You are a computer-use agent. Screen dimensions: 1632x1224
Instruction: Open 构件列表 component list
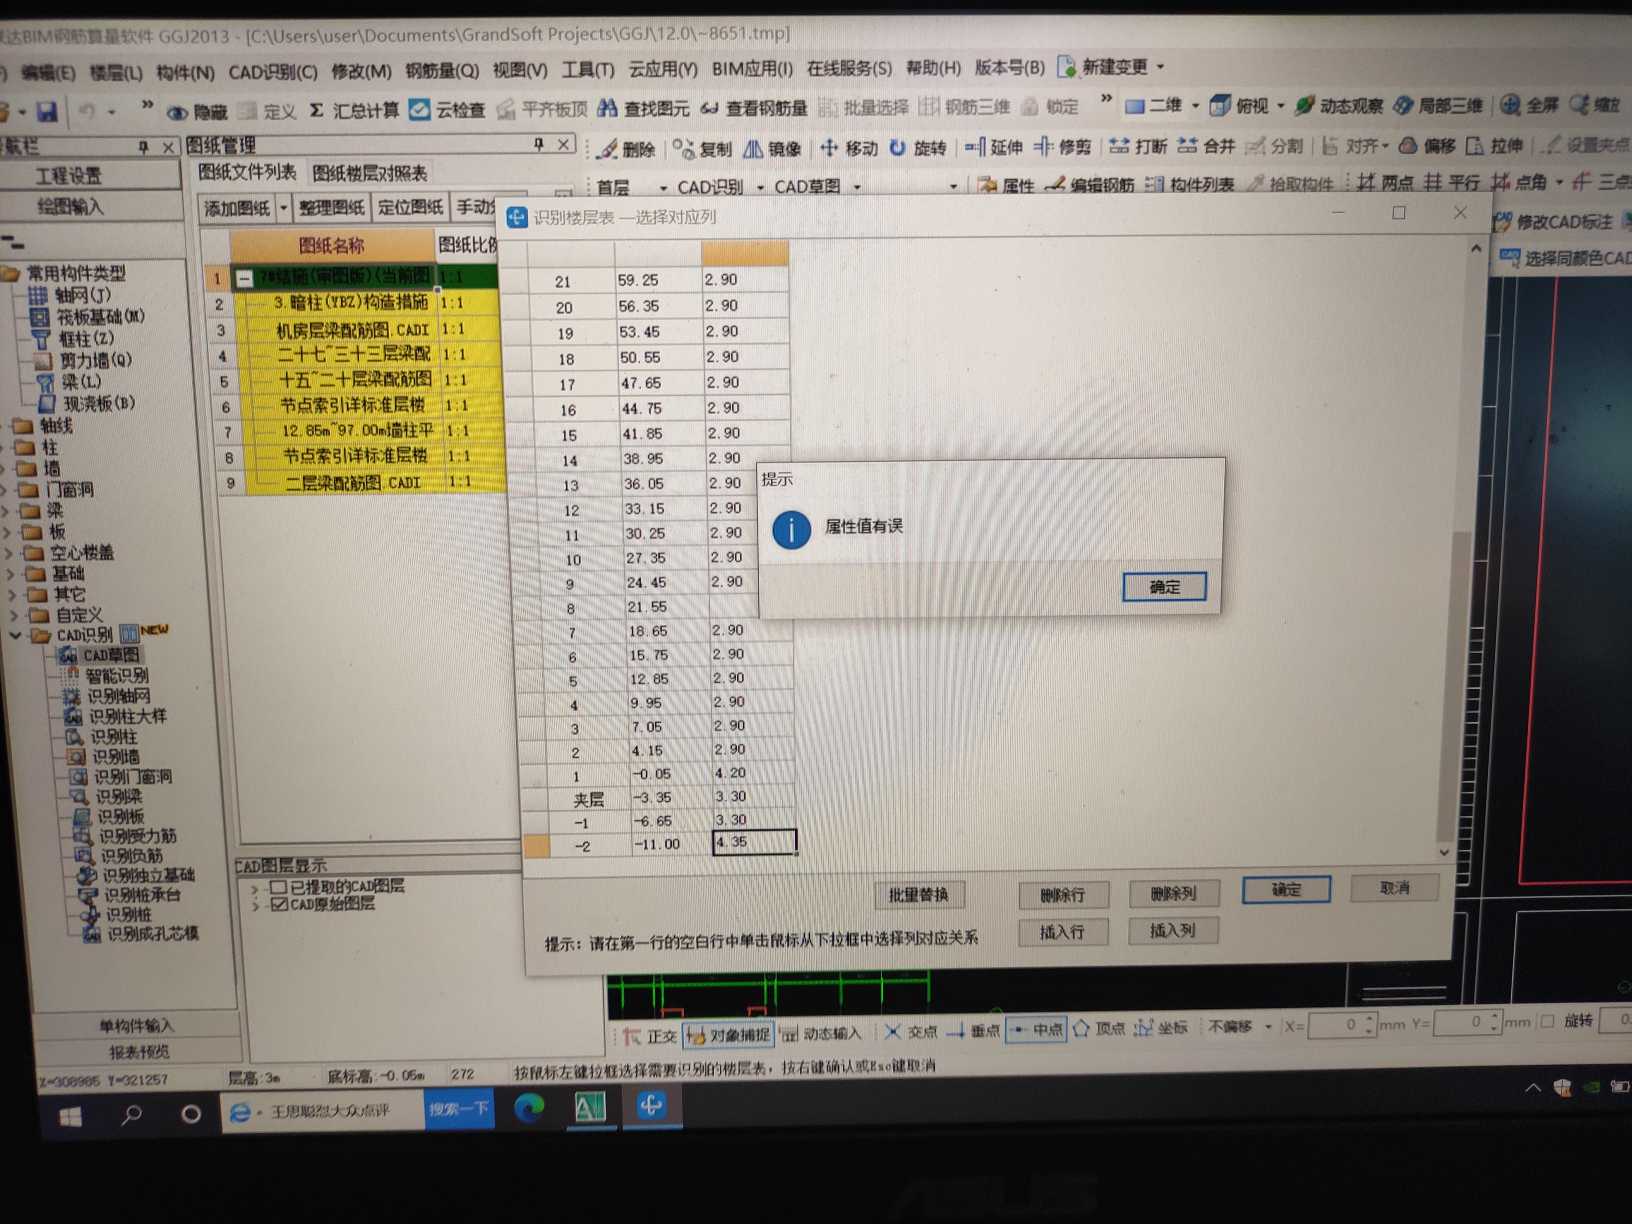pyautogui.click(x=1189, y=185)
